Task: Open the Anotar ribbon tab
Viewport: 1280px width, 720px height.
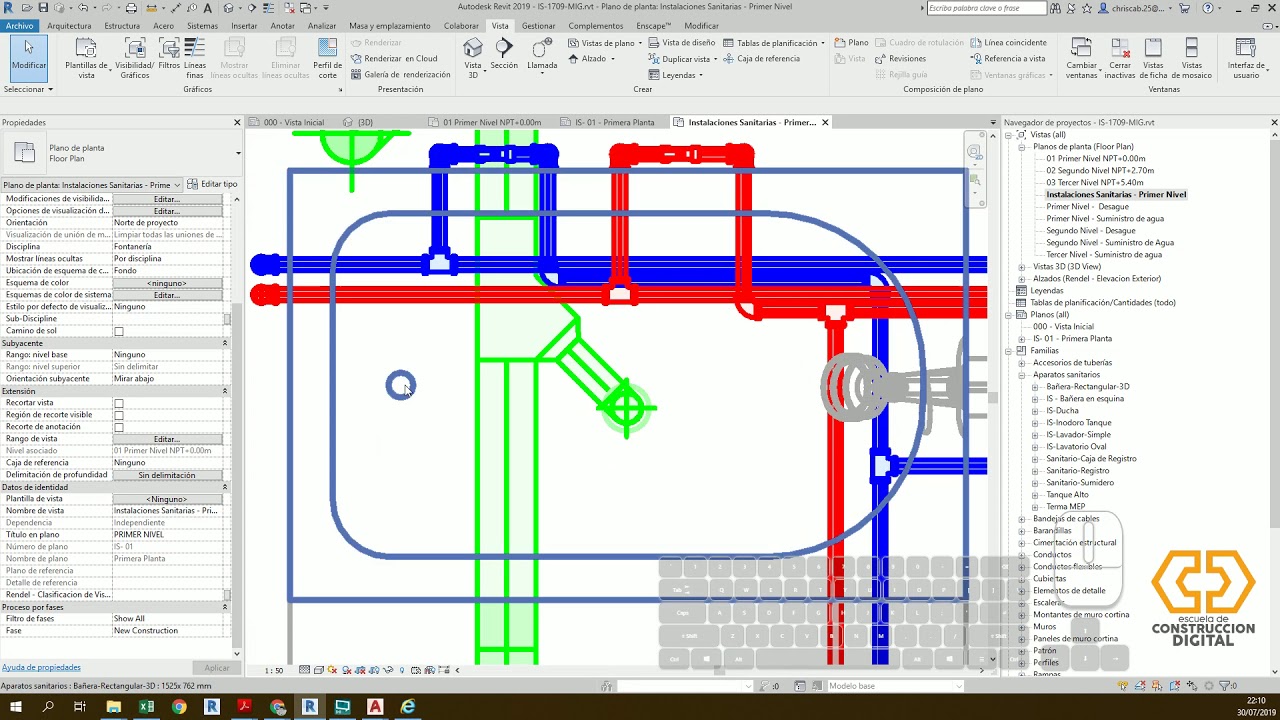Action: (x=283, y=26)
